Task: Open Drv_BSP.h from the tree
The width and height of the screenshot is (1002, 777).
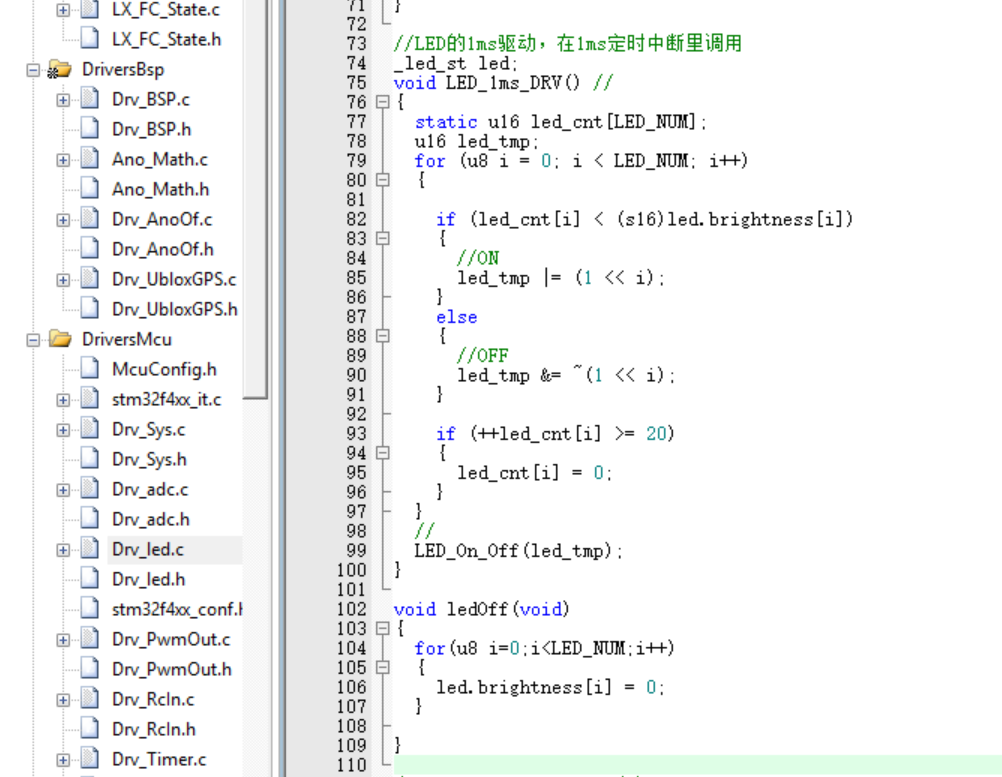Action: pos(151,130)
